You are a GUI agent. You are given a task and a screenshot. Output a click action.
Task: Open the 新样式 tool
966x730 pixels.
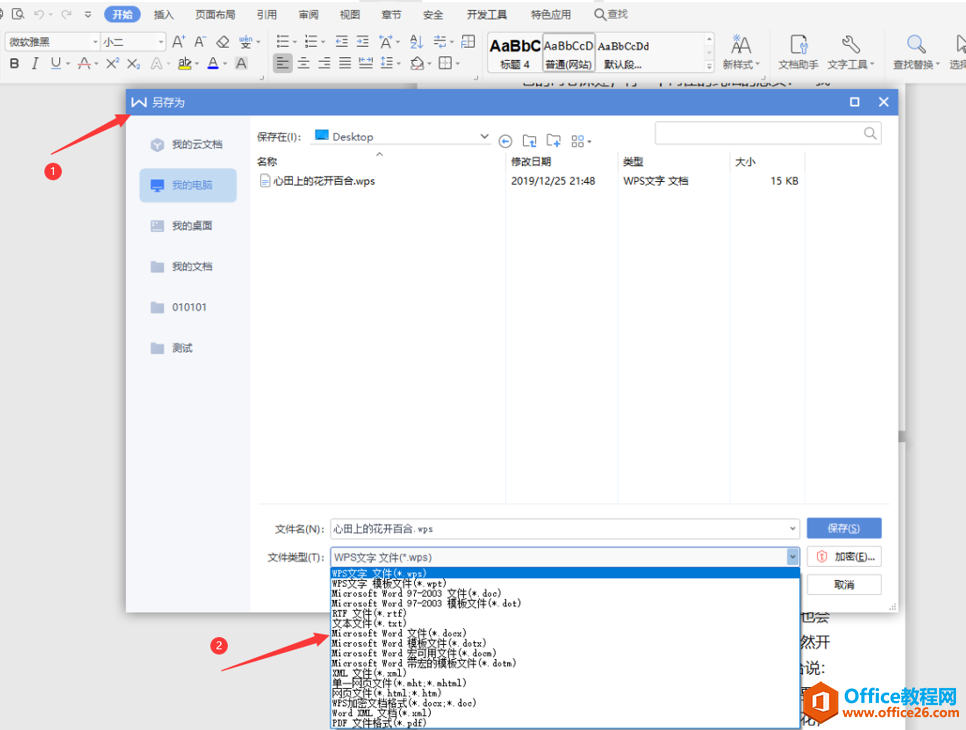click(741, 52)
